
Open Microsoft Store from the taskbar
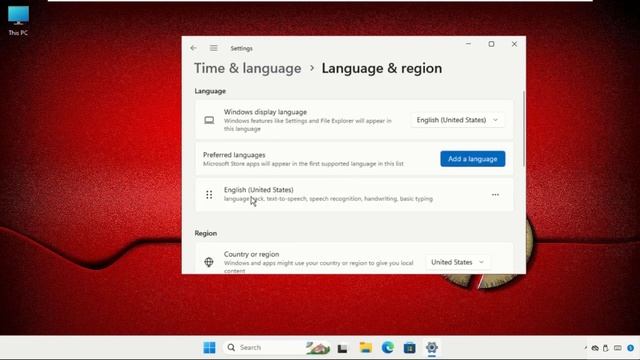(409, 347)
